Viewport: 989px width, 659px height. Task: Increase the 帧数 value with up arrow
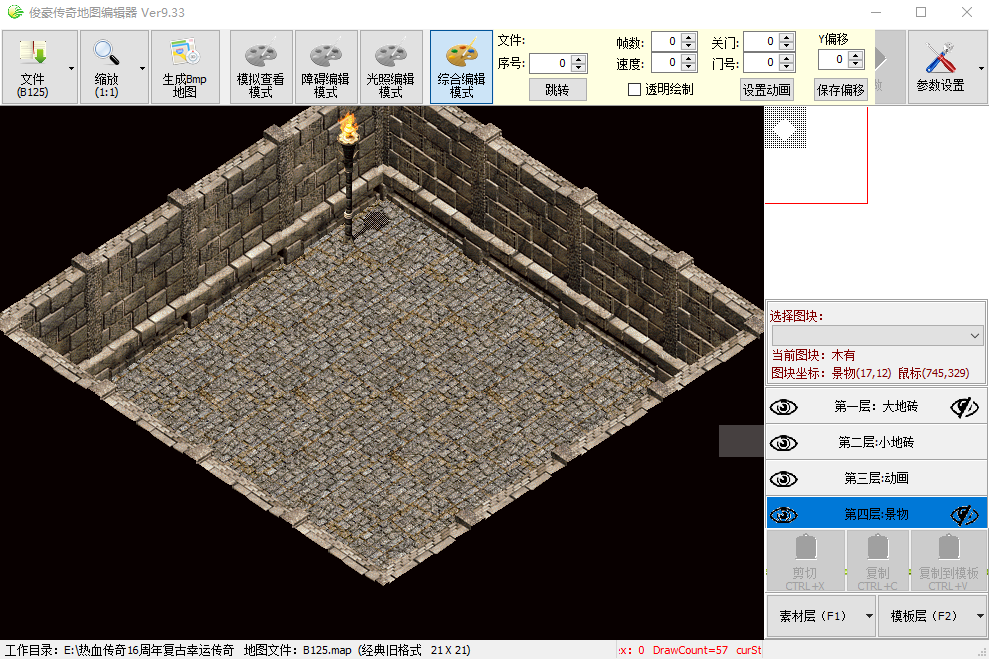[689, 38]
